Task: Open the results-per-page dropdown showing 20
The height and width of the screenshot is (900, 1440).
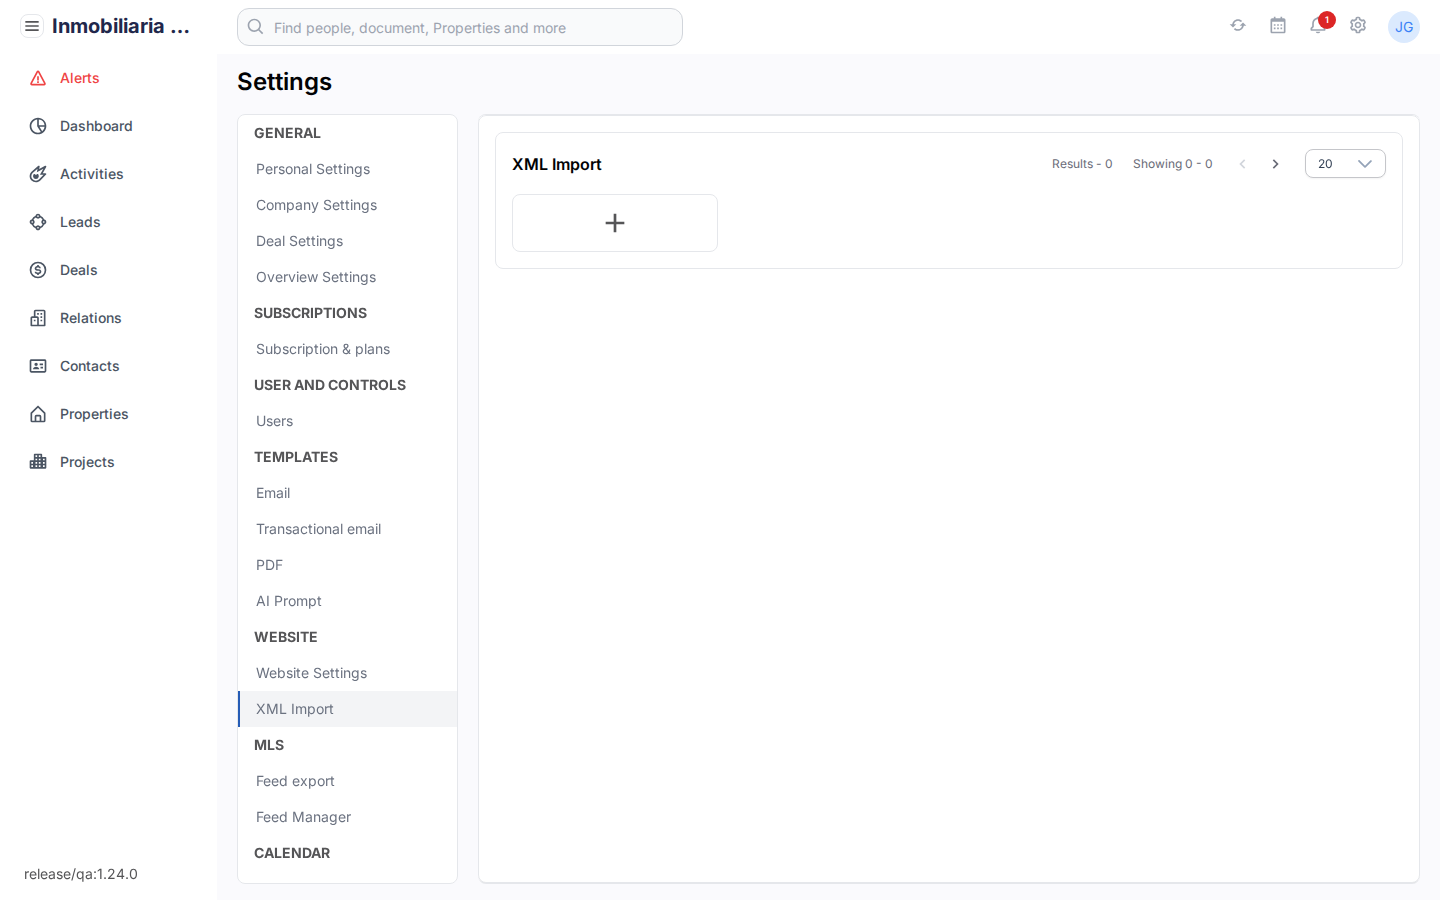Action: click(1345, 163)
